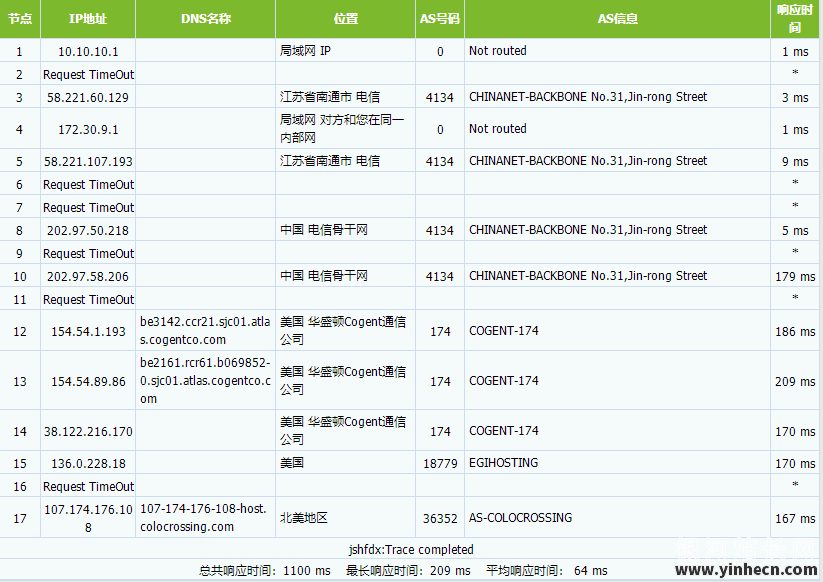Click AS number 174 in node 13 row

440,382
